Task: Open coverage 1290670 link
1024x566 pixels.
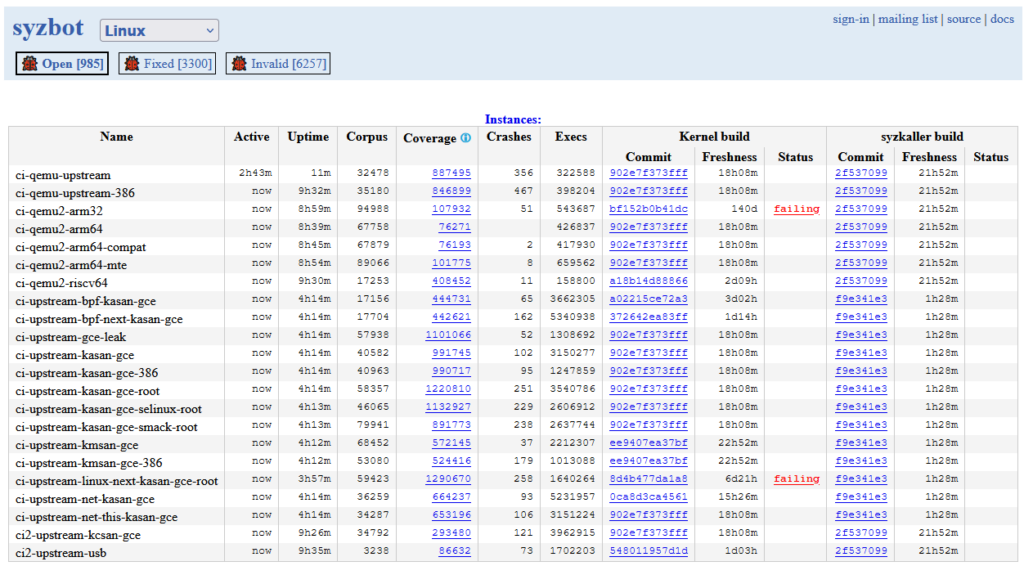Action: pos(448,479)
